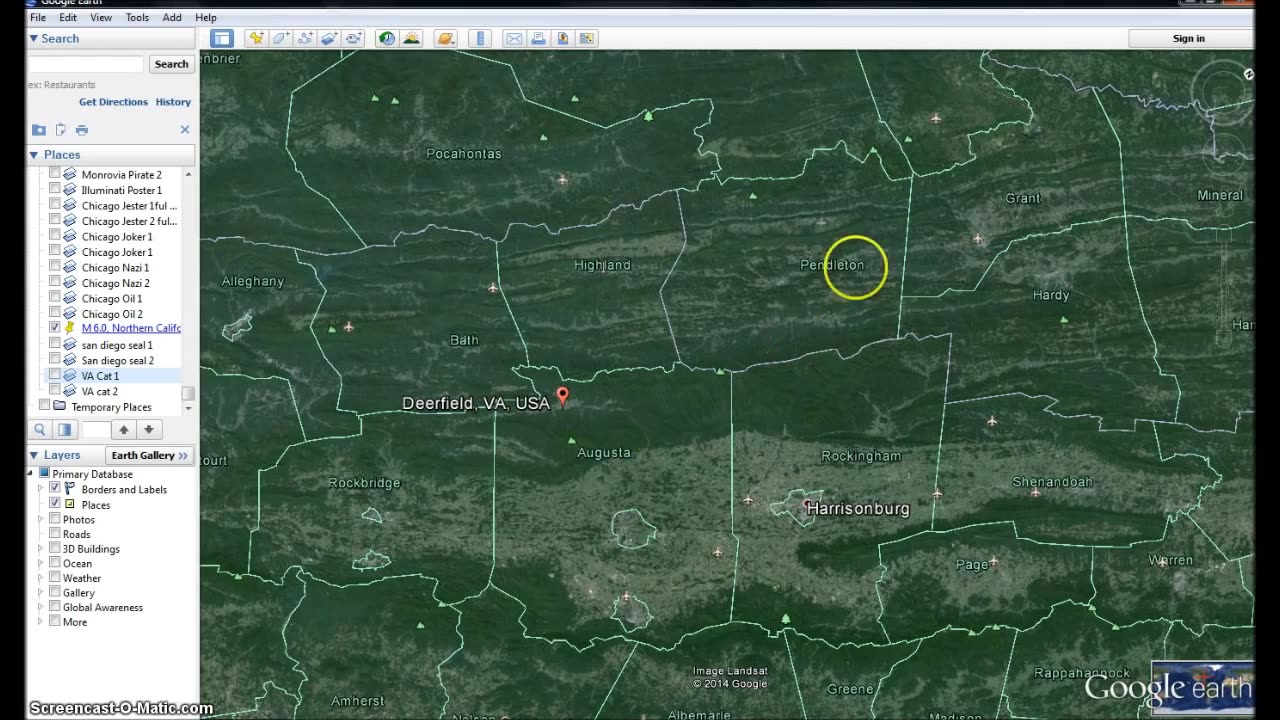Click the Save Image icon

562,38
